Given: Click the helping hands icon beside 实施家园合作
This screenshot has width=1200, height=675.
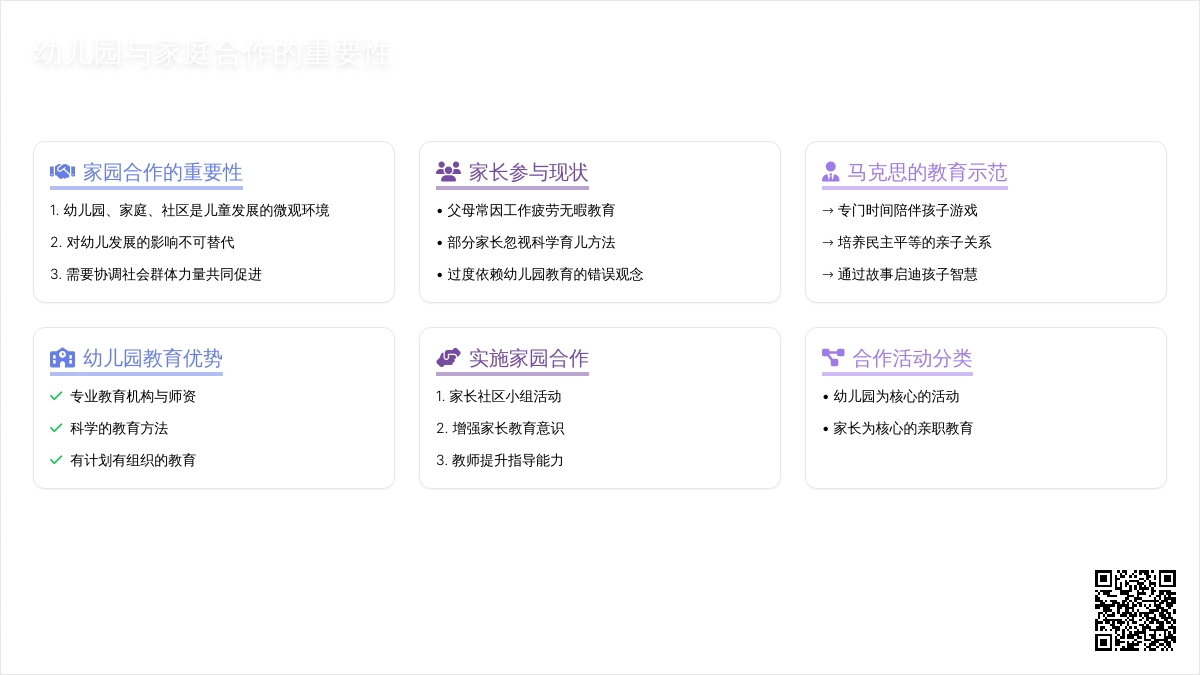Looking at the screenshot, I should 448,358.
